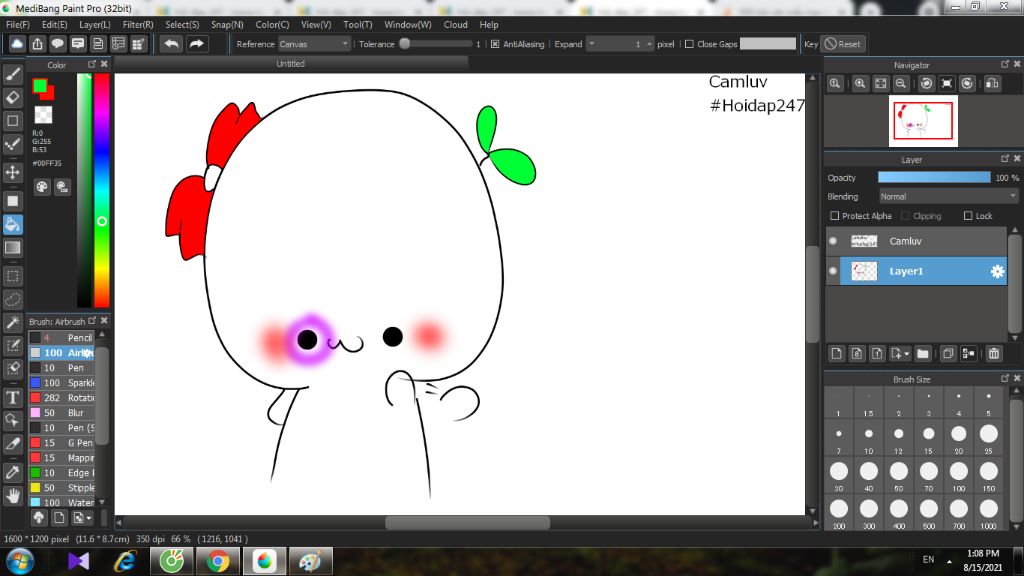Select the Stipple brush
Viewport: 1024px width, 576px height.
(62, 488)
